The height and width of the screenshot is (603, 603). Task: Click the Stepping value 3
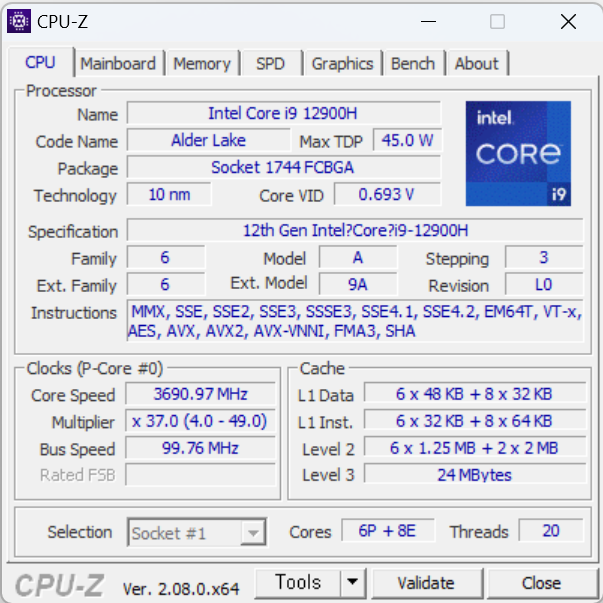(x=544, y=258)
